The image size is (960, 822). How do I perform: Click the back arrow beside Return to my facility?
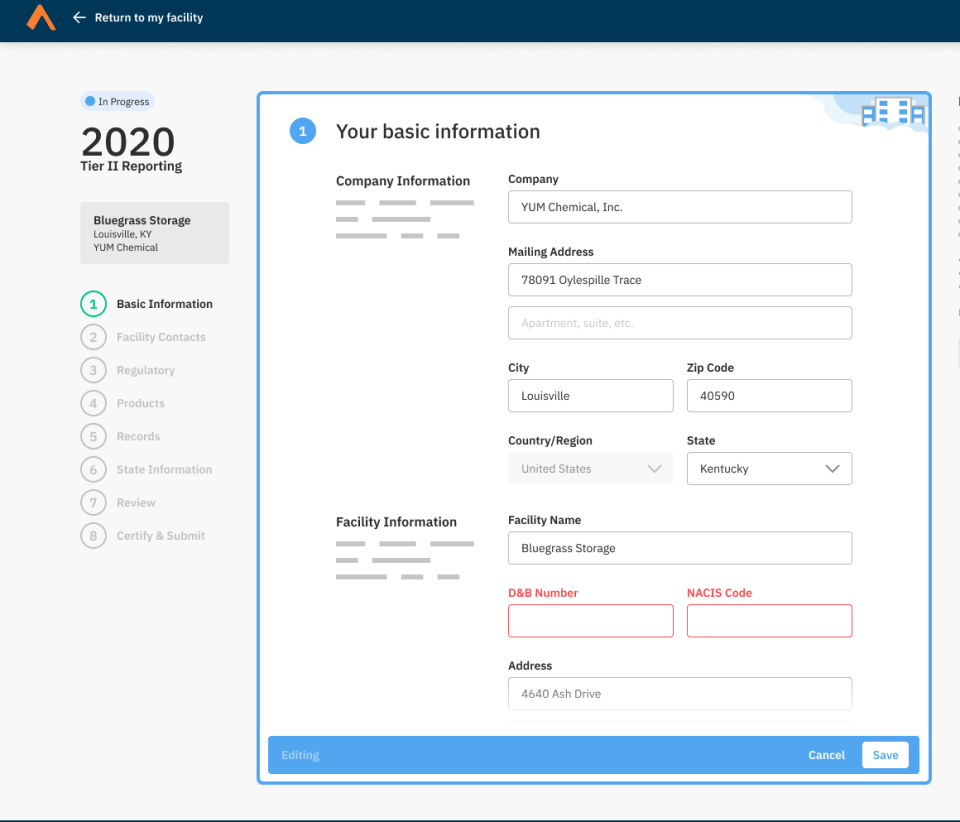pos(80,17)
